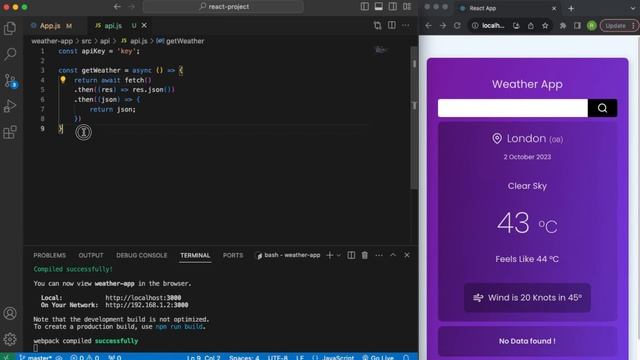Screen dimensions: 640x360
Task: Split the terminal pane
Action: pos(351,255)
